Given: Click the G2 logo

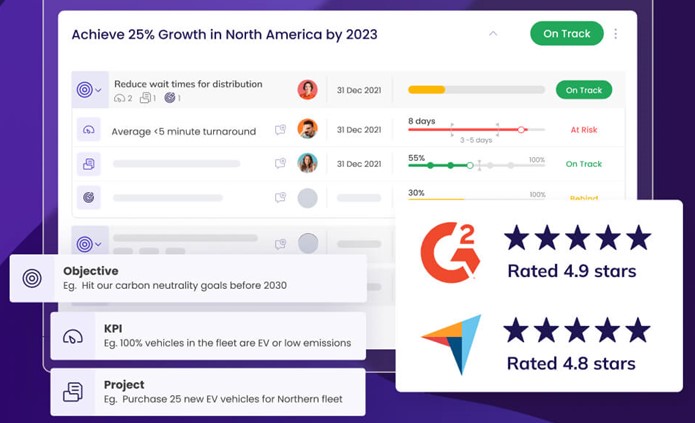Looking at the screenshot, I should [x=450, y=253].
